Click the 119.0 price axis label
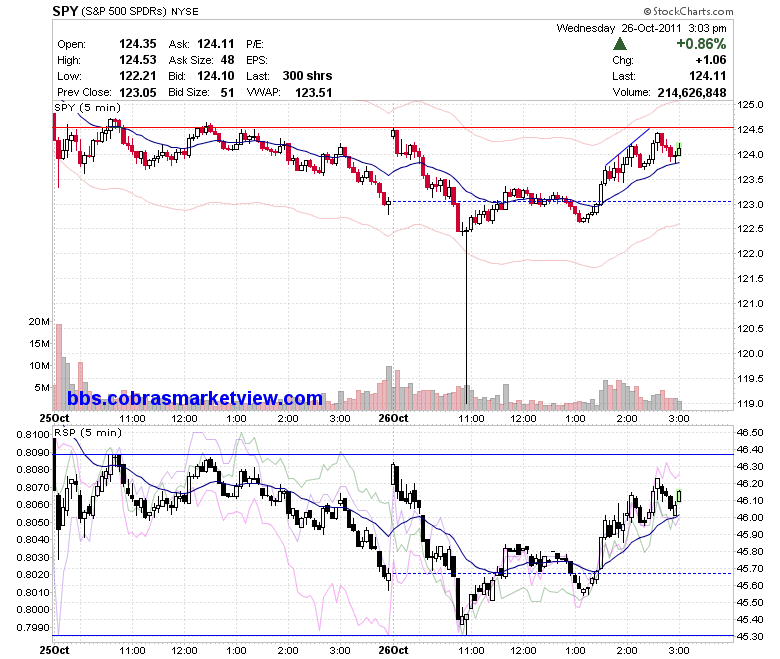 pyautogui.click(x=750, y=403)
